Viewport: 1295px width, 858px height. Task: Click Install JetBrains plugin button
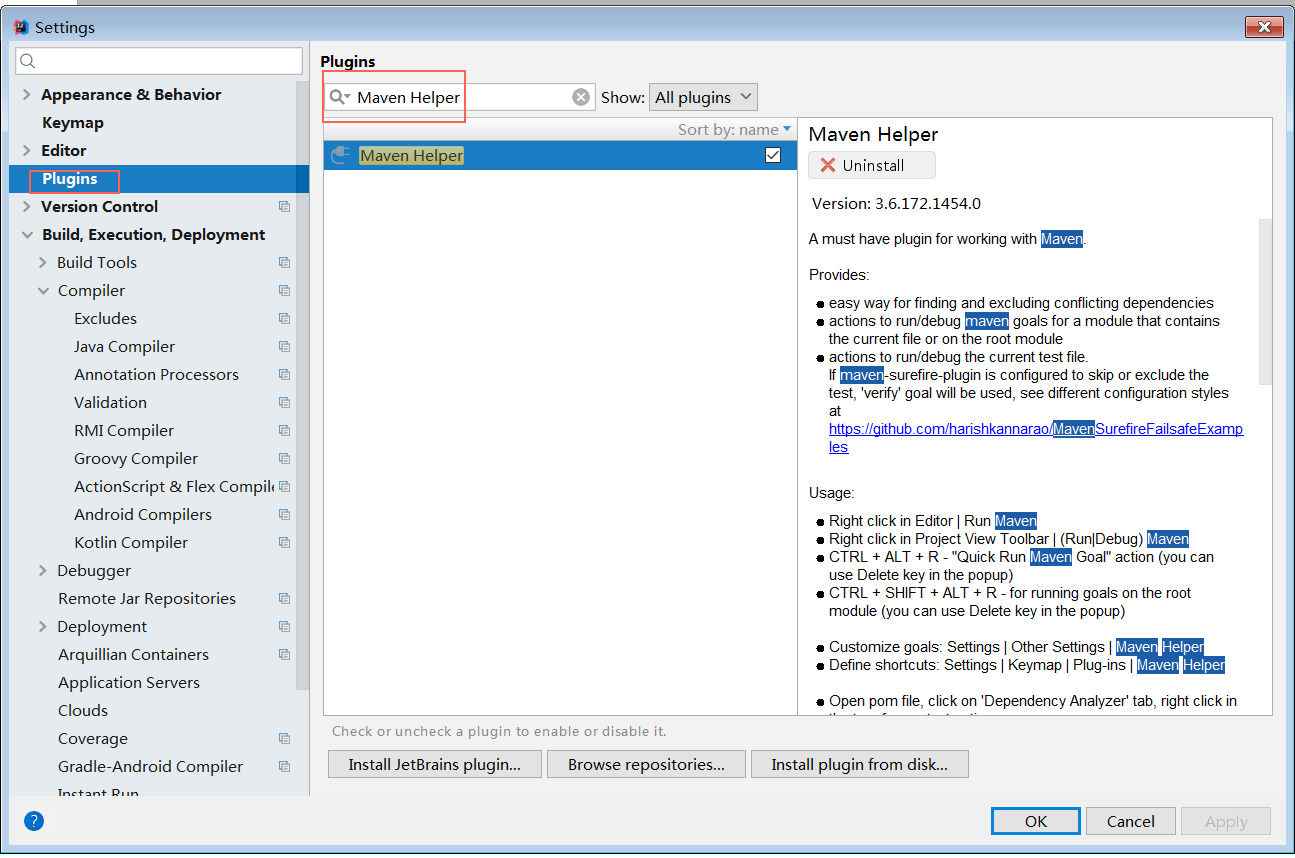click(x=435, y=764)
